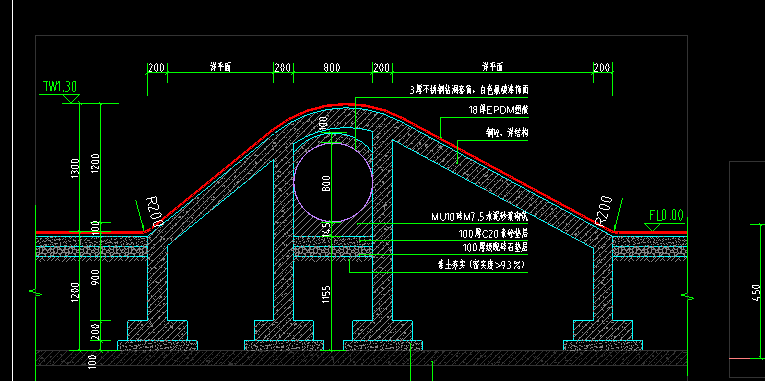The width and height of the screenshot is (765, 381).
Task: Select the right R200 radius label
Action: click(604, 210)
